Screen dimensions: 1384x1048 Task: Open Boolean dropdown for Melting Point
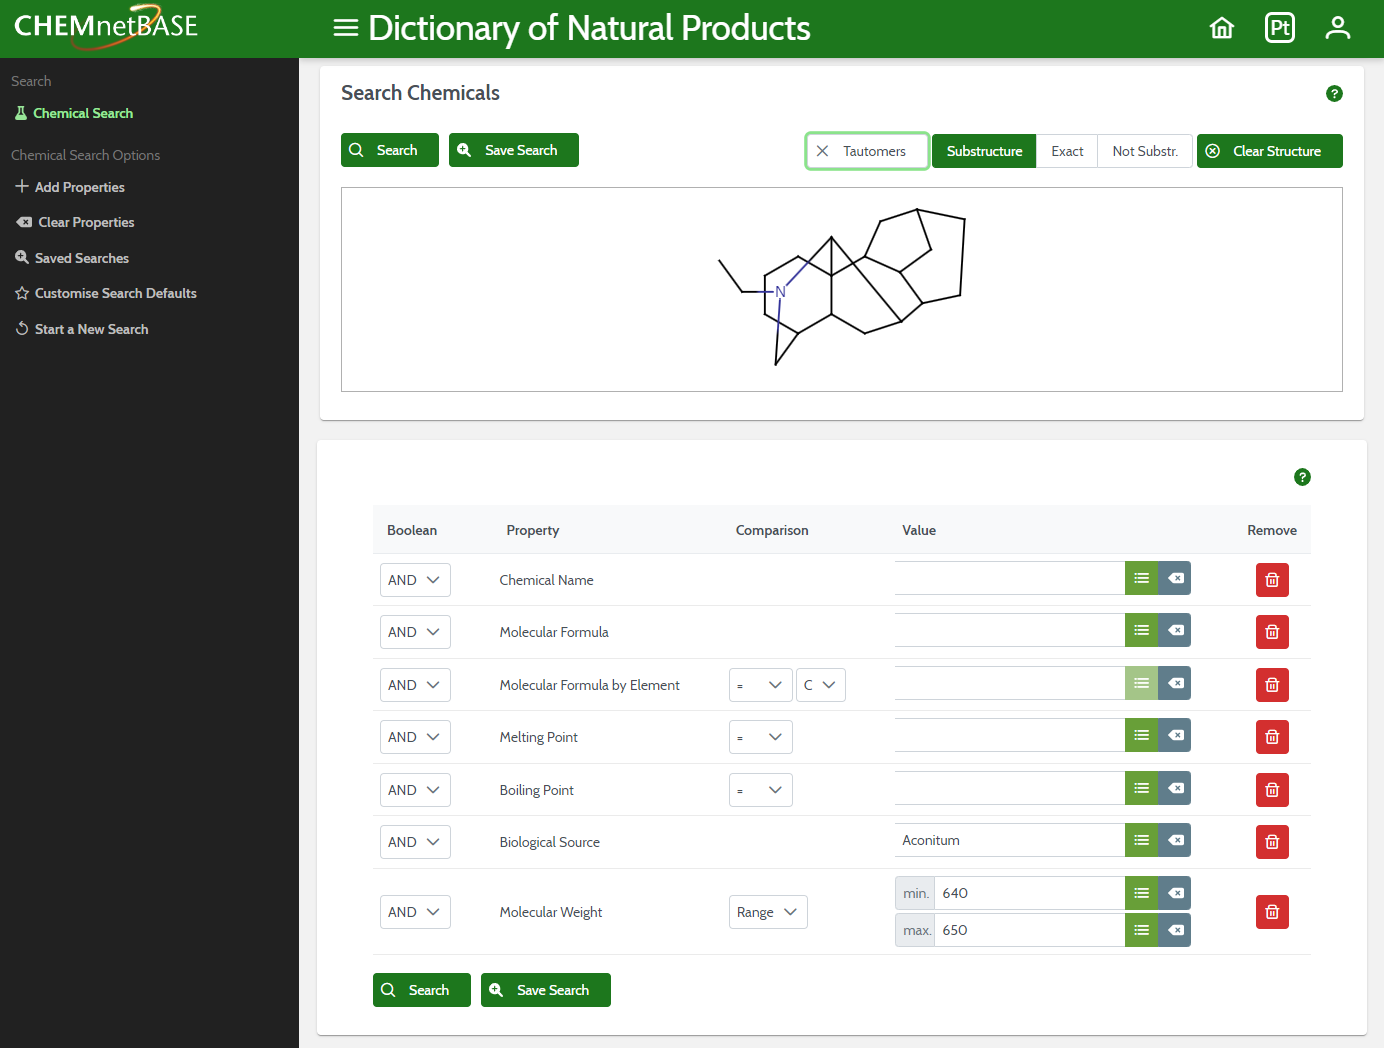(415, 737)
